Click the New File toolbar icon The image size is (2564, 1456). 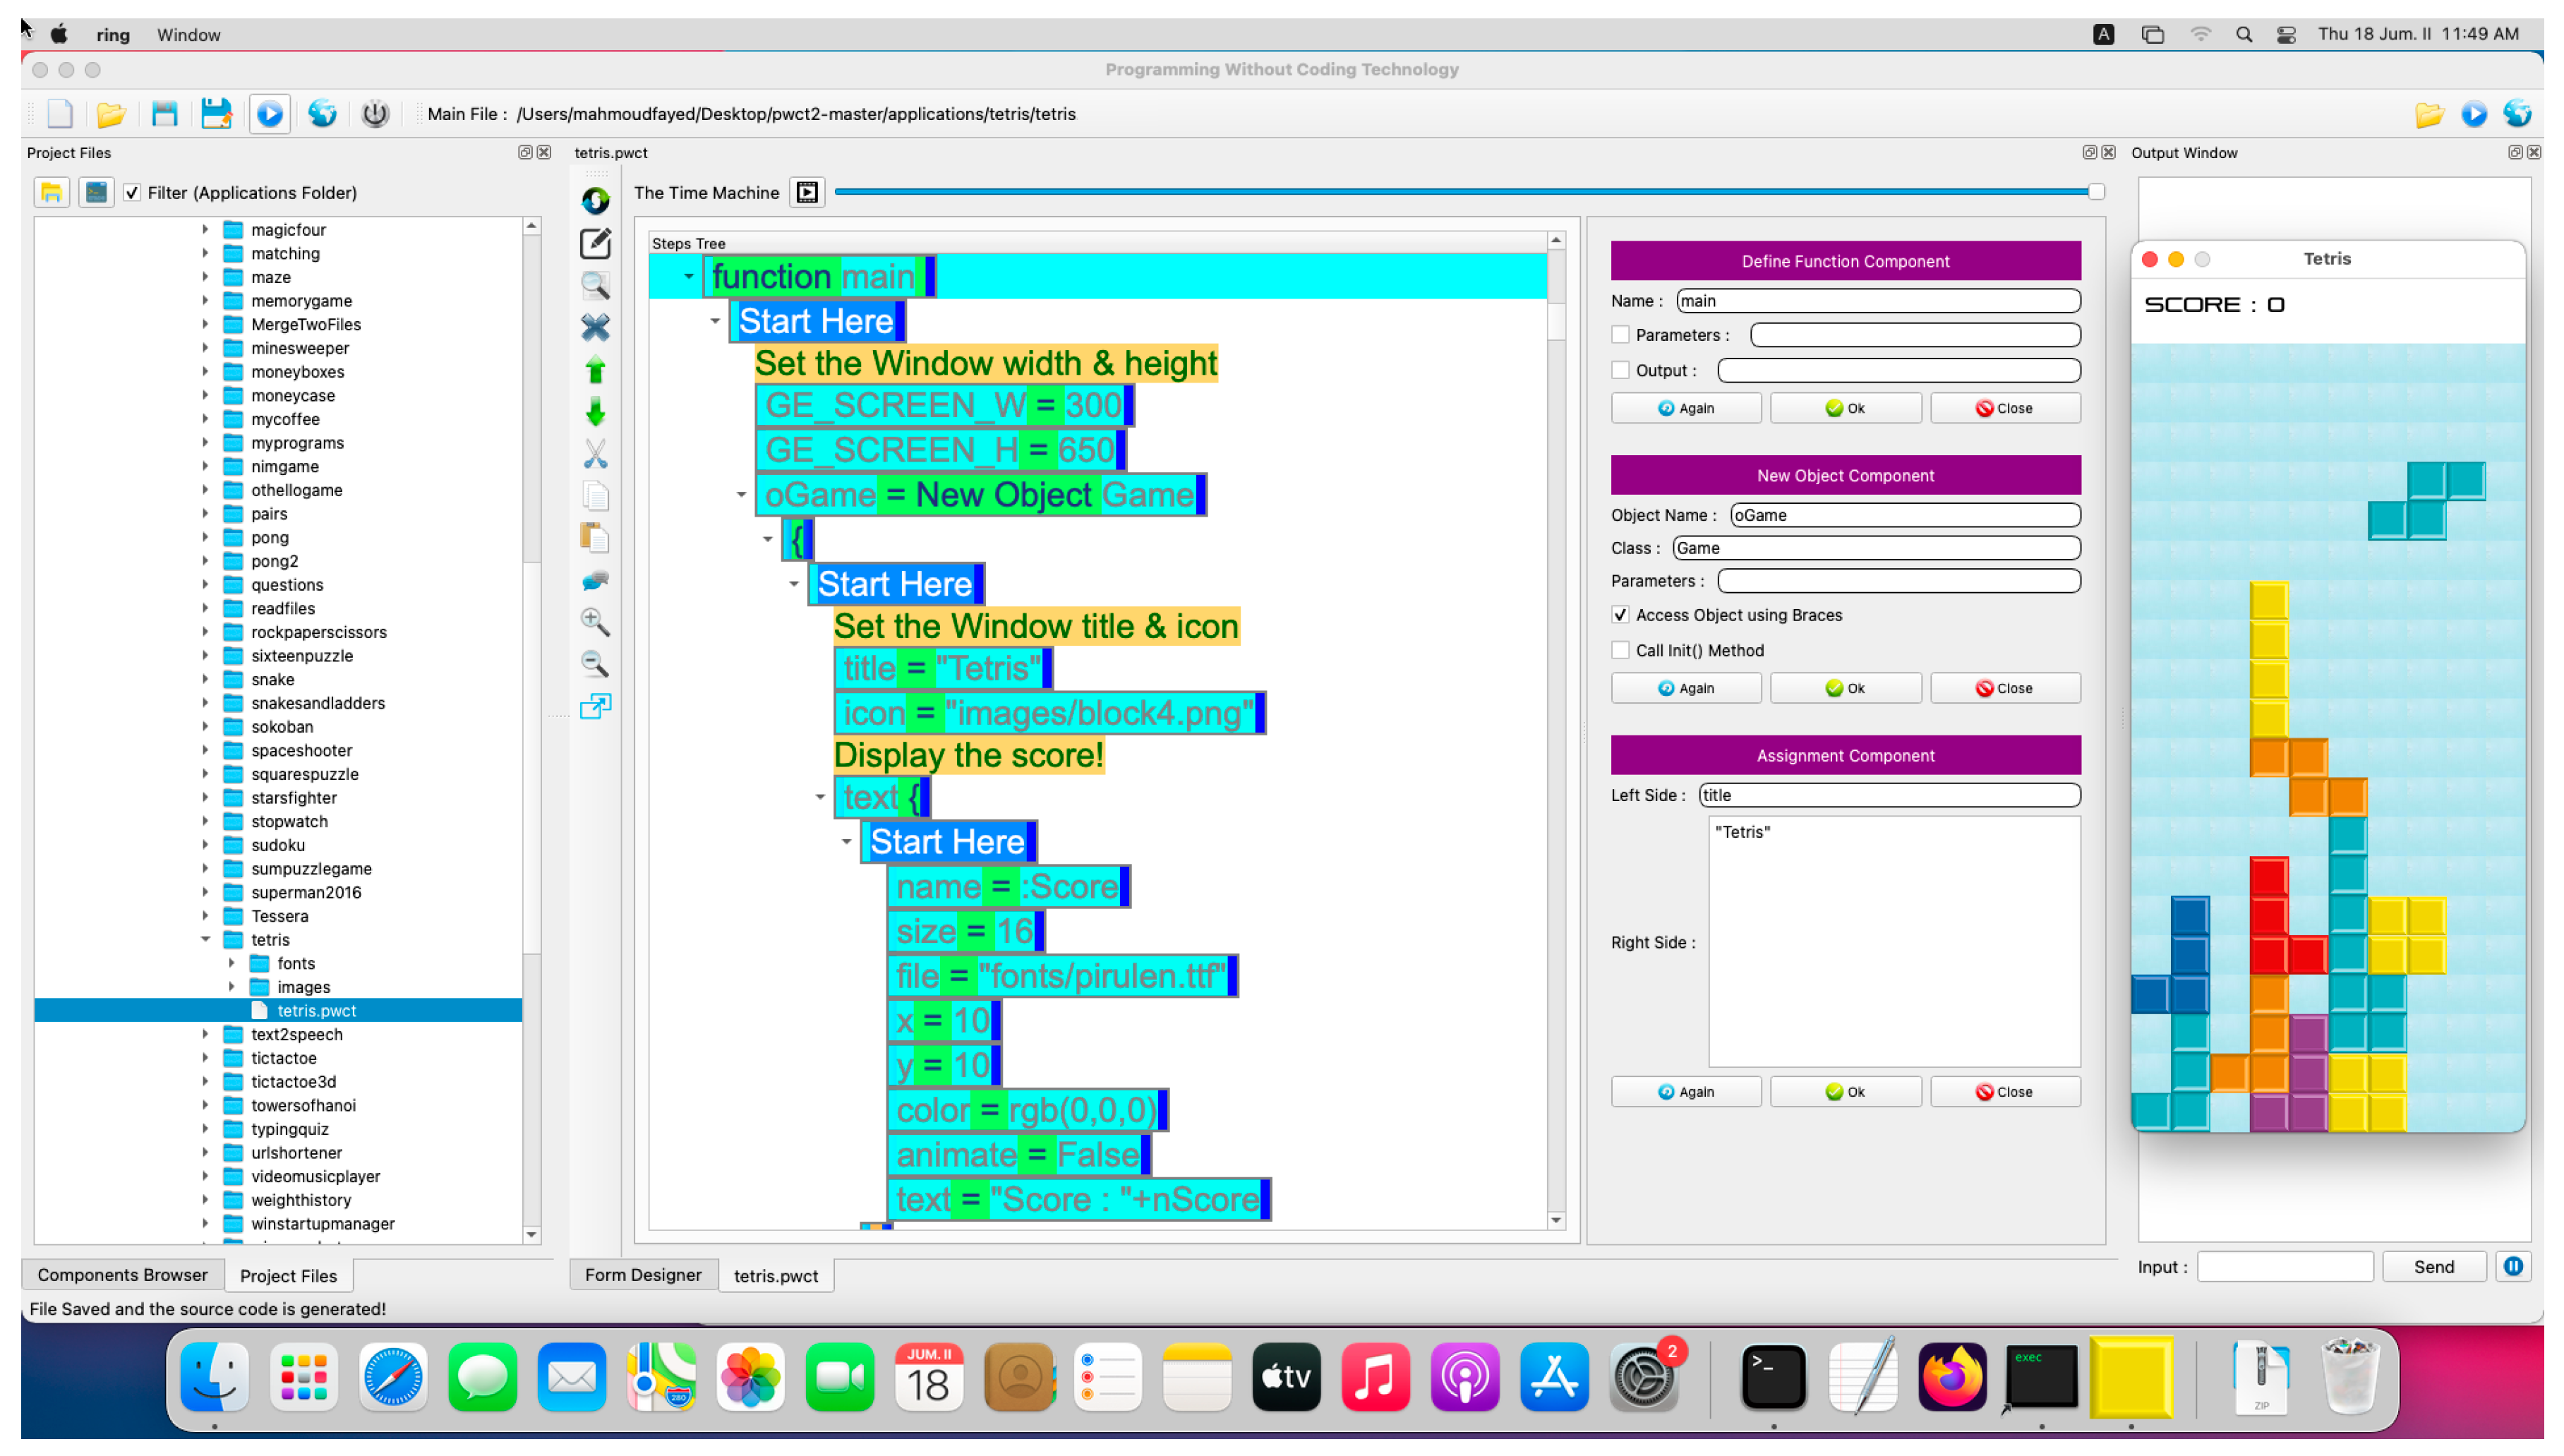tap(60, 114)
